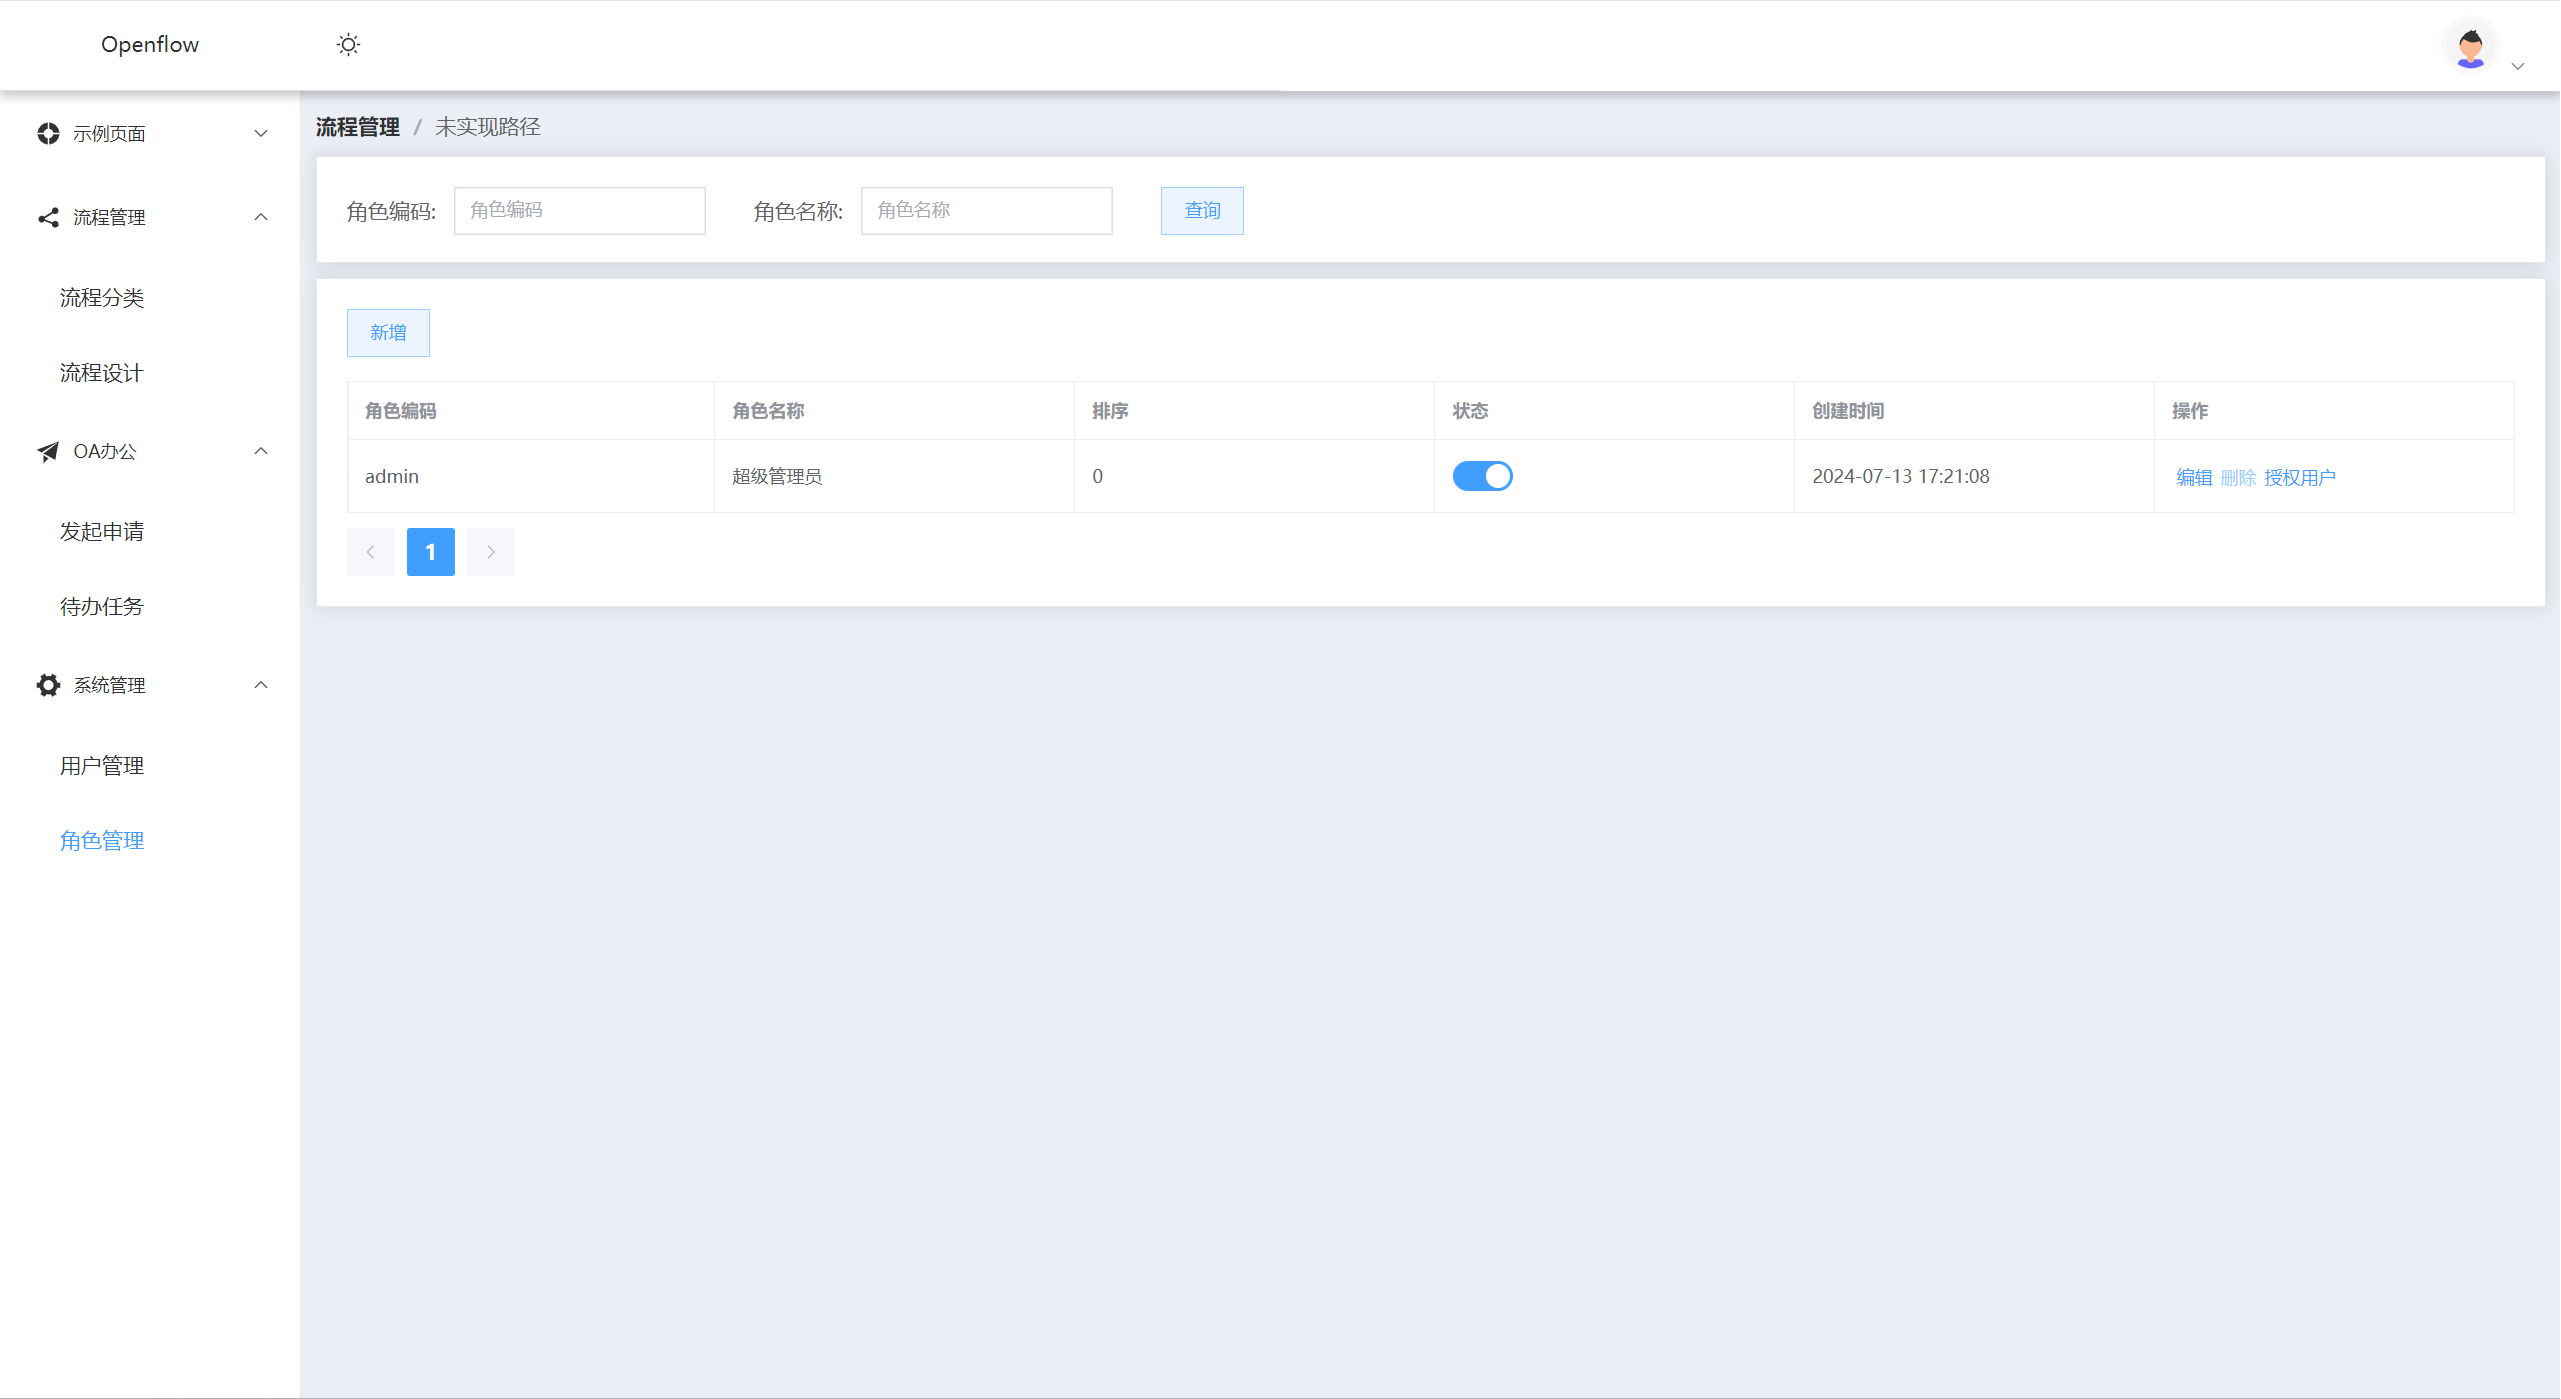Viewport: 2561px width, 1399px height.
Task: Click 授权用户 link for admin row
Action: point(2299,478)
